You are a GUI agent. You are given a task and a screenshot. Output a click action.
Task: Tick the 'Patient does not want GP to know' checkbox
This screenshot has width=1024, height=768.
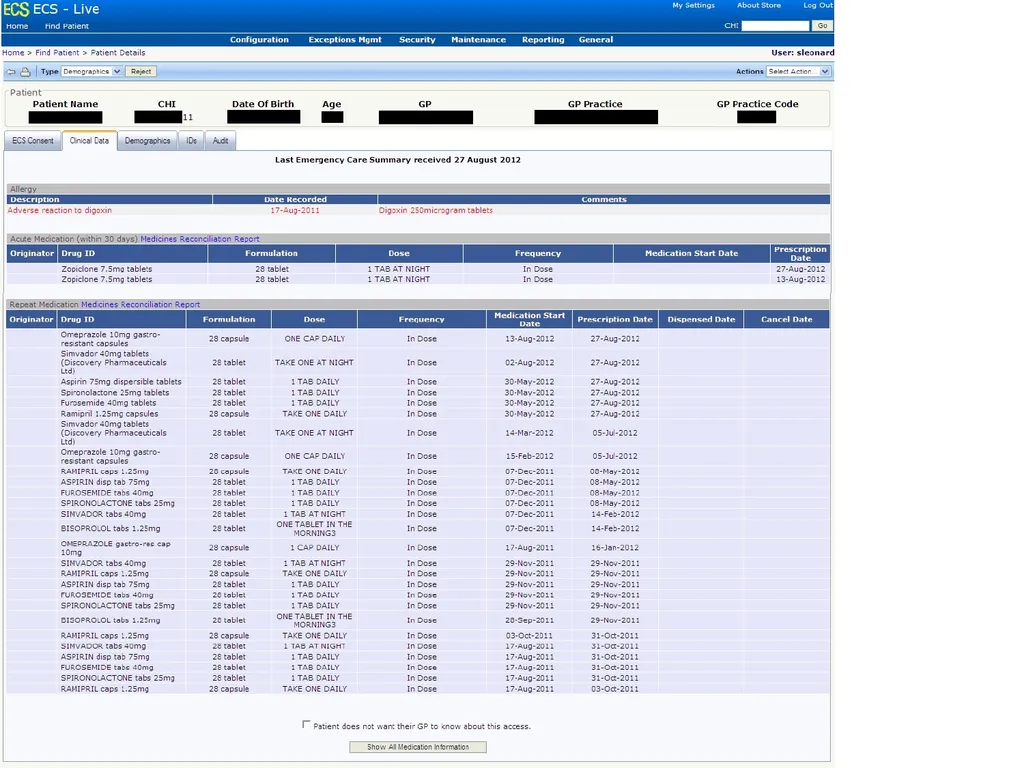(x=306, y=724)
